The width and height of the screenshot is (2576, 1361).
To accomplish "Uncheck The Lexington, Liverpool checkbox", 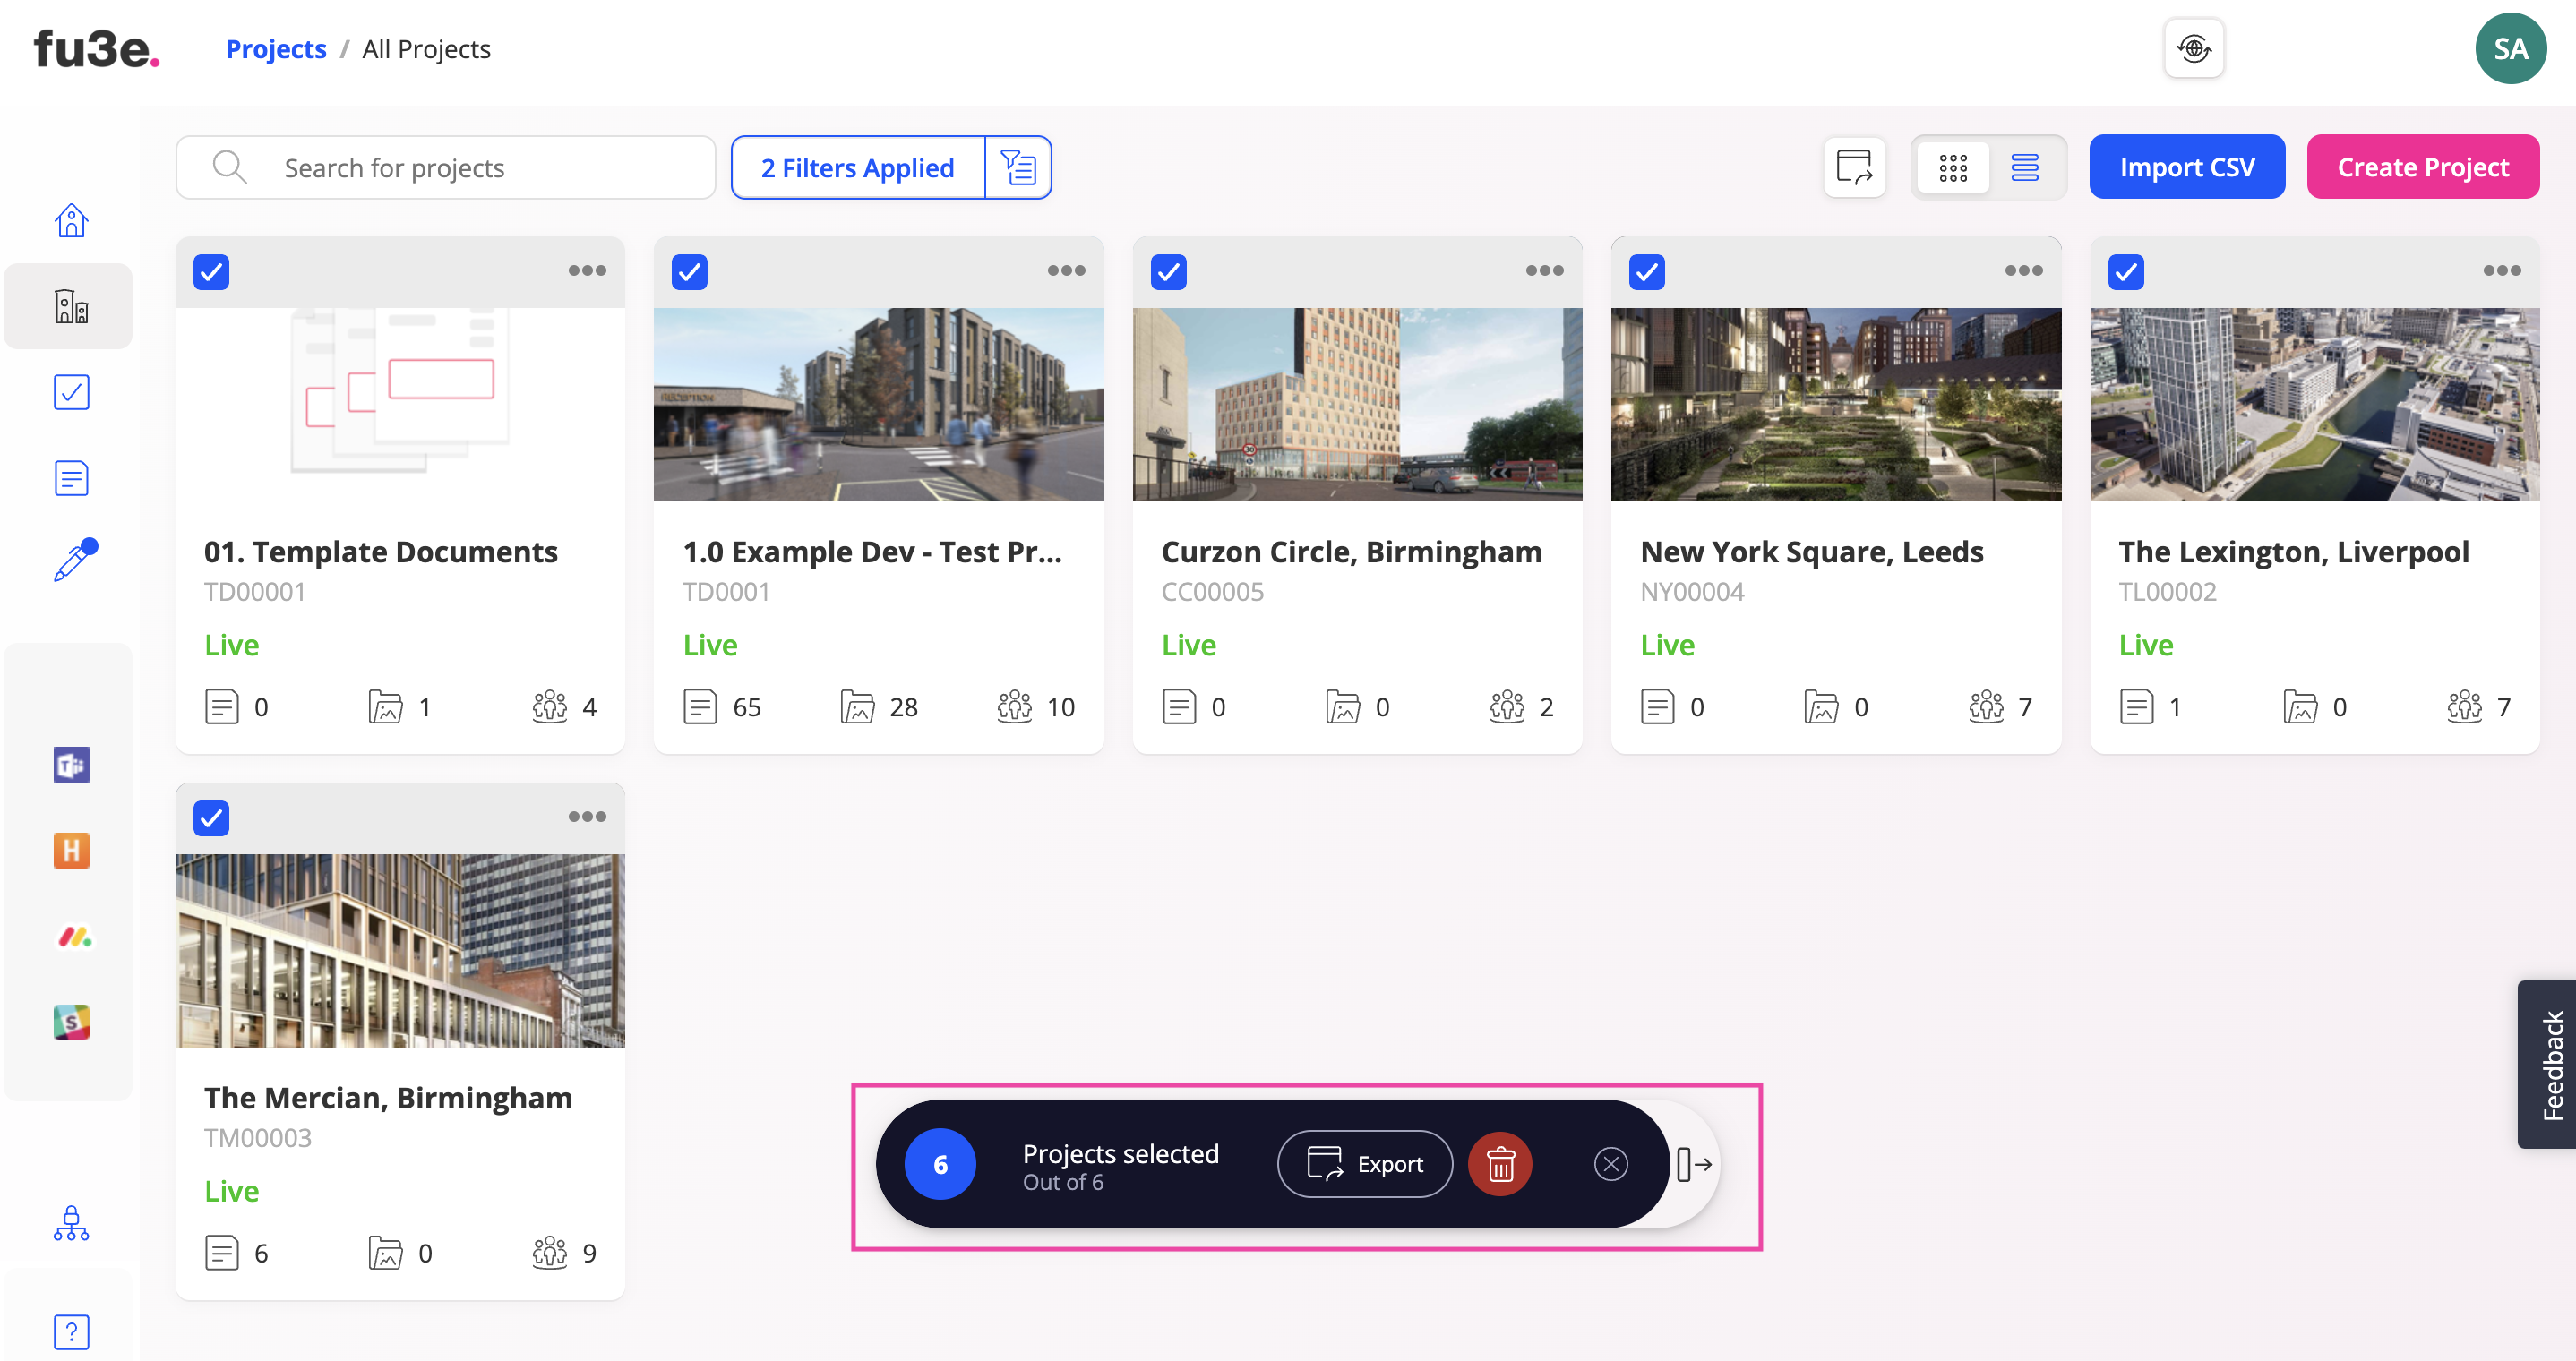I will coord(2126,272).
